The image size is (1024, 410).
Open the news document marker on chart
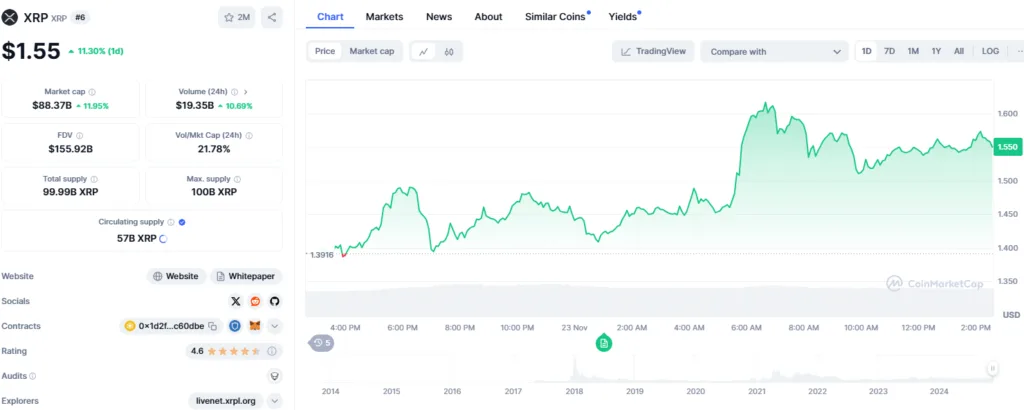pos(603,342)
